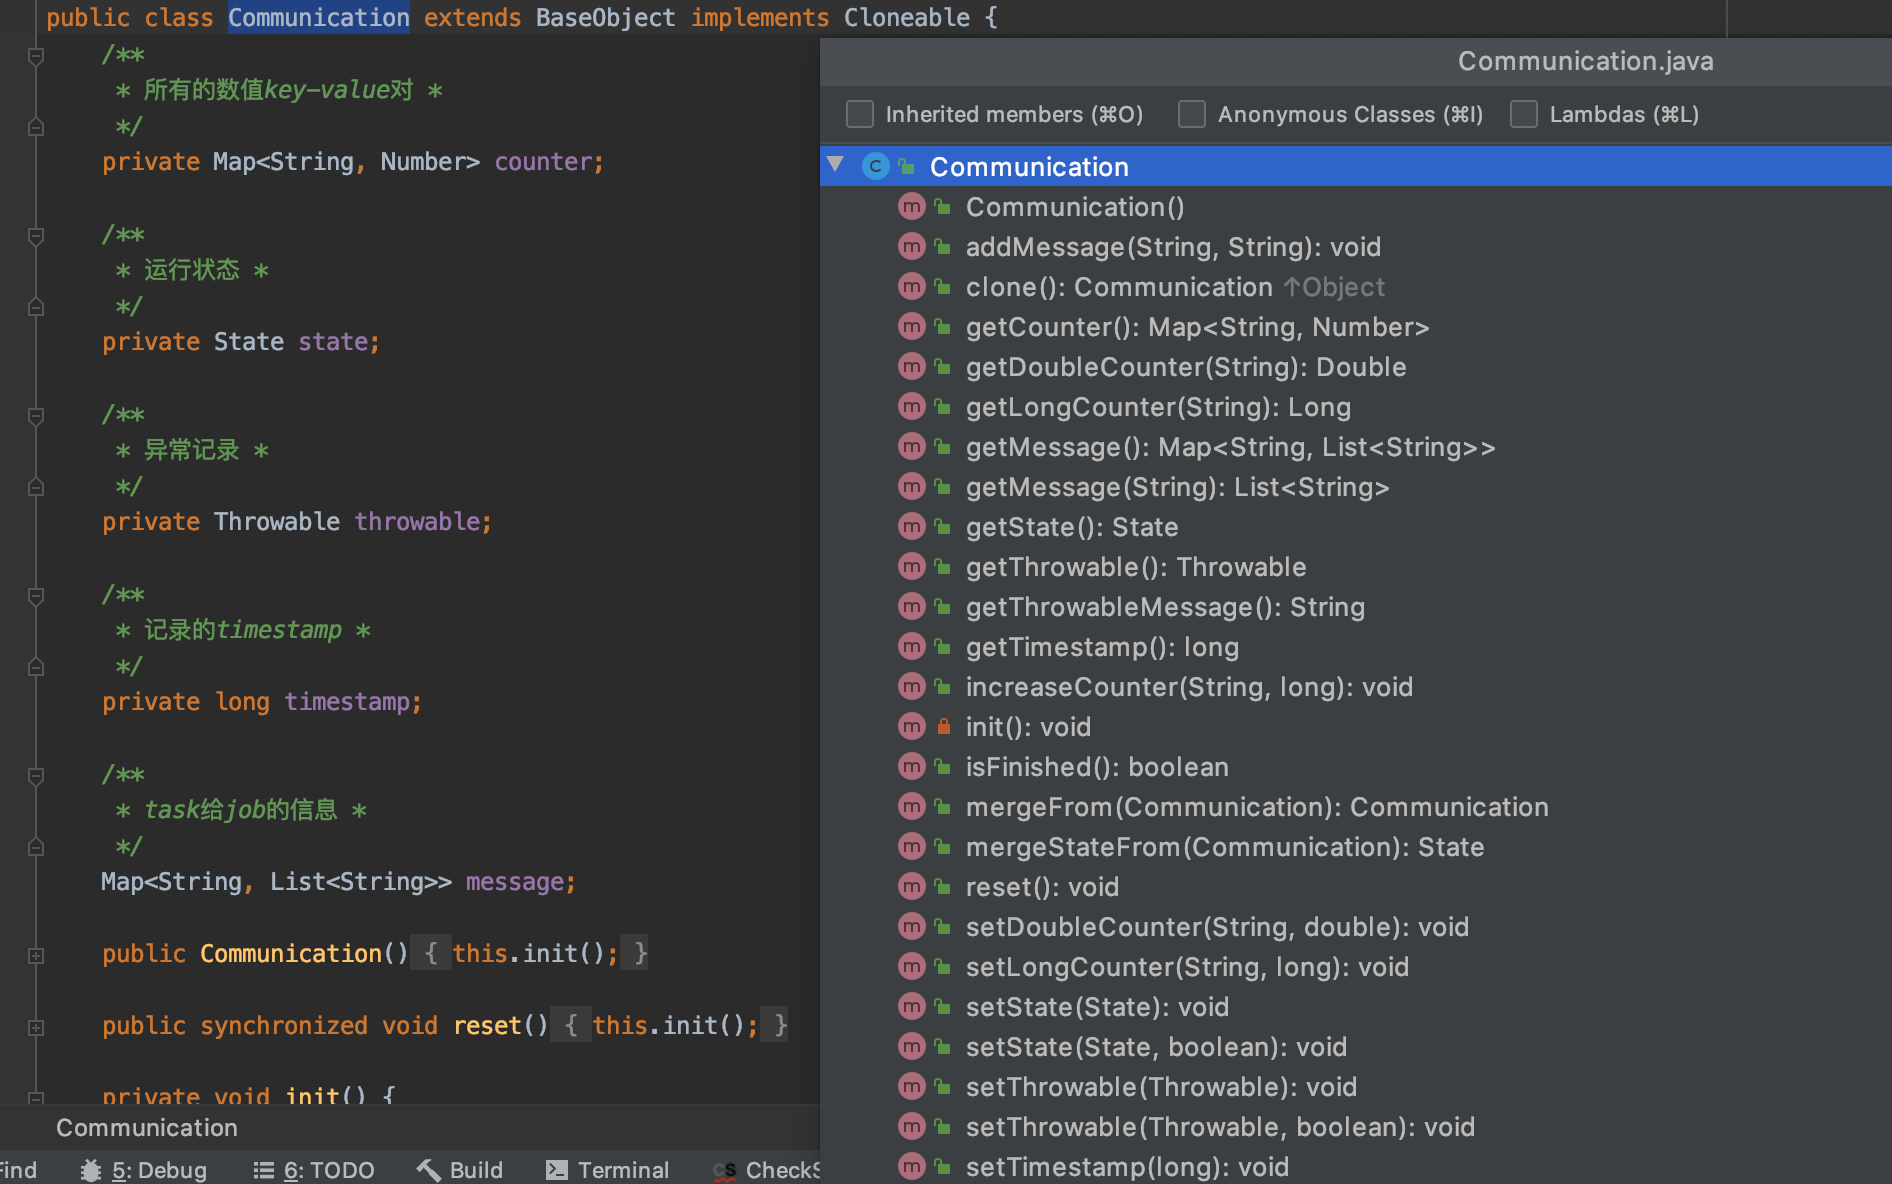This screenshot has height=1184, width=1892.
Task: Collapse the timestamp field Javadoc comment
Action: 36,596
